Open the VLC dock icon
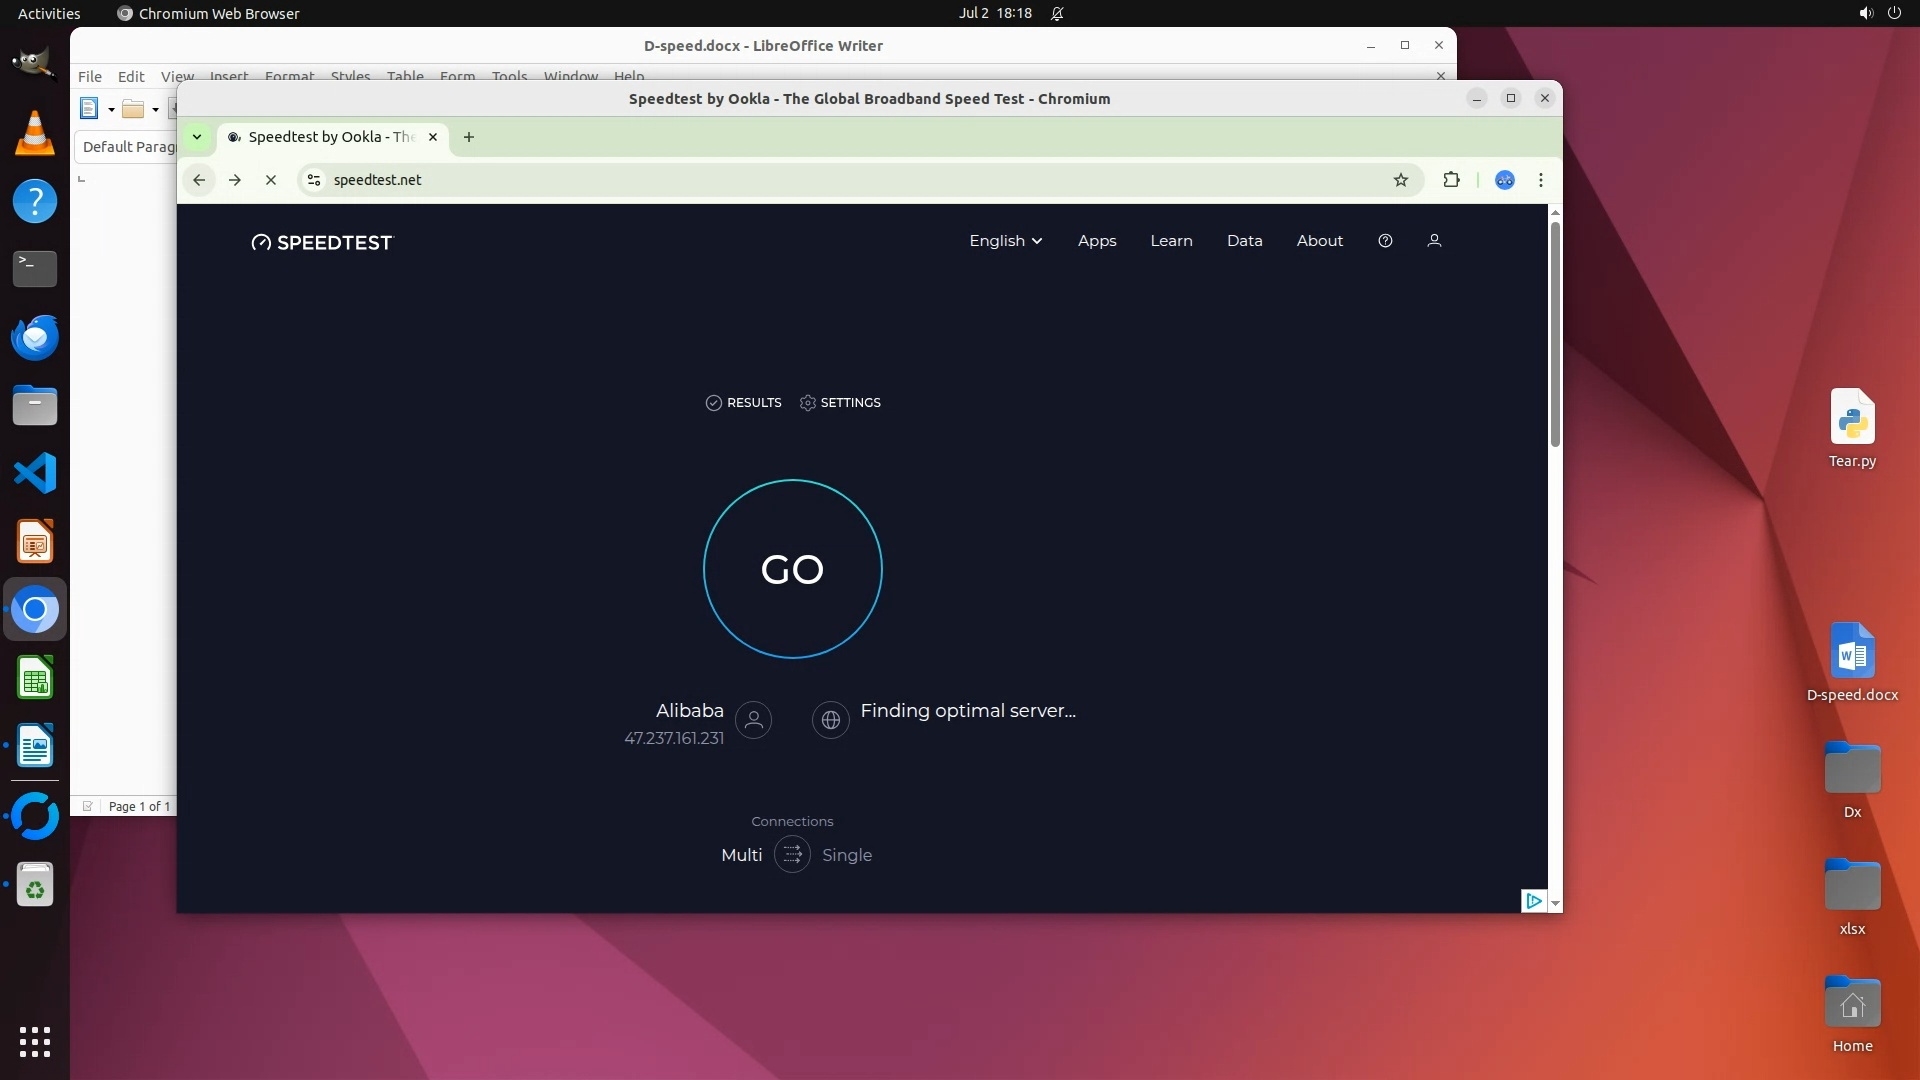This screenshot has height=1080, width=1920. (35, 134)
